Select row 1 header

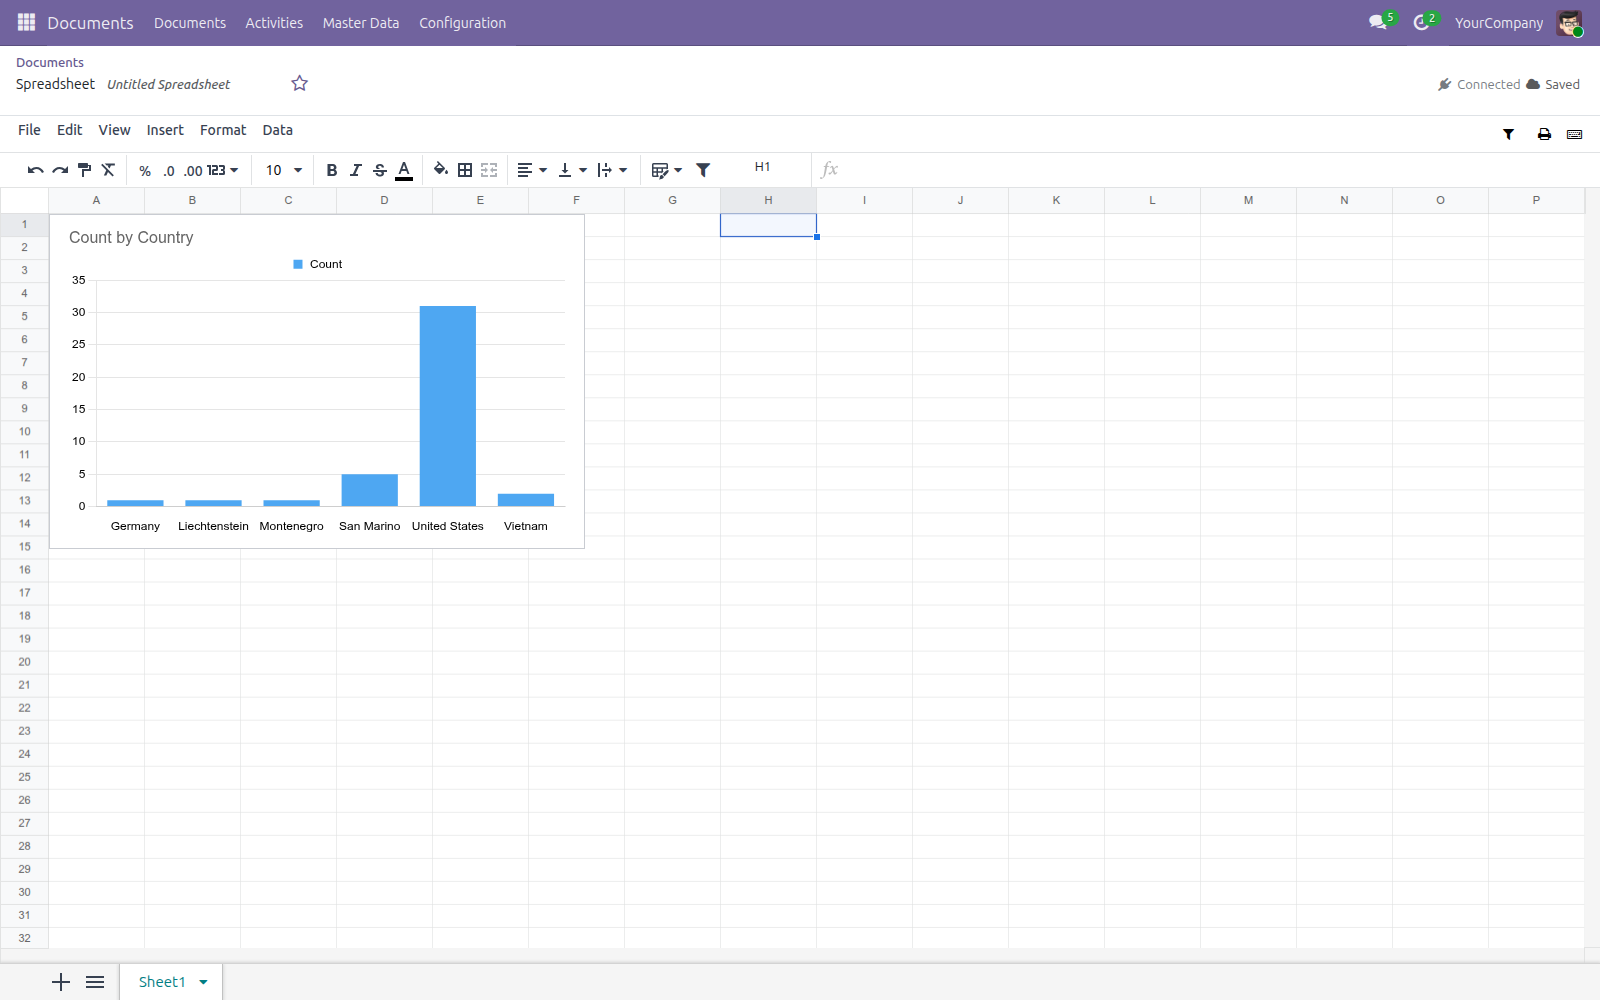pyautogui.click(x=24, y=224)
